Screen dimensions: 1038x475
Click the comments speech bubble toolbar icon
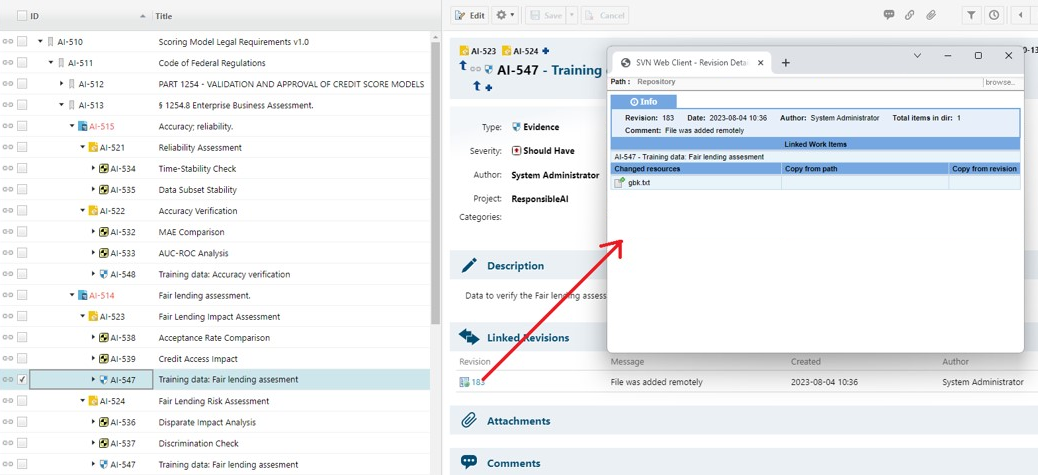point(888,15)
